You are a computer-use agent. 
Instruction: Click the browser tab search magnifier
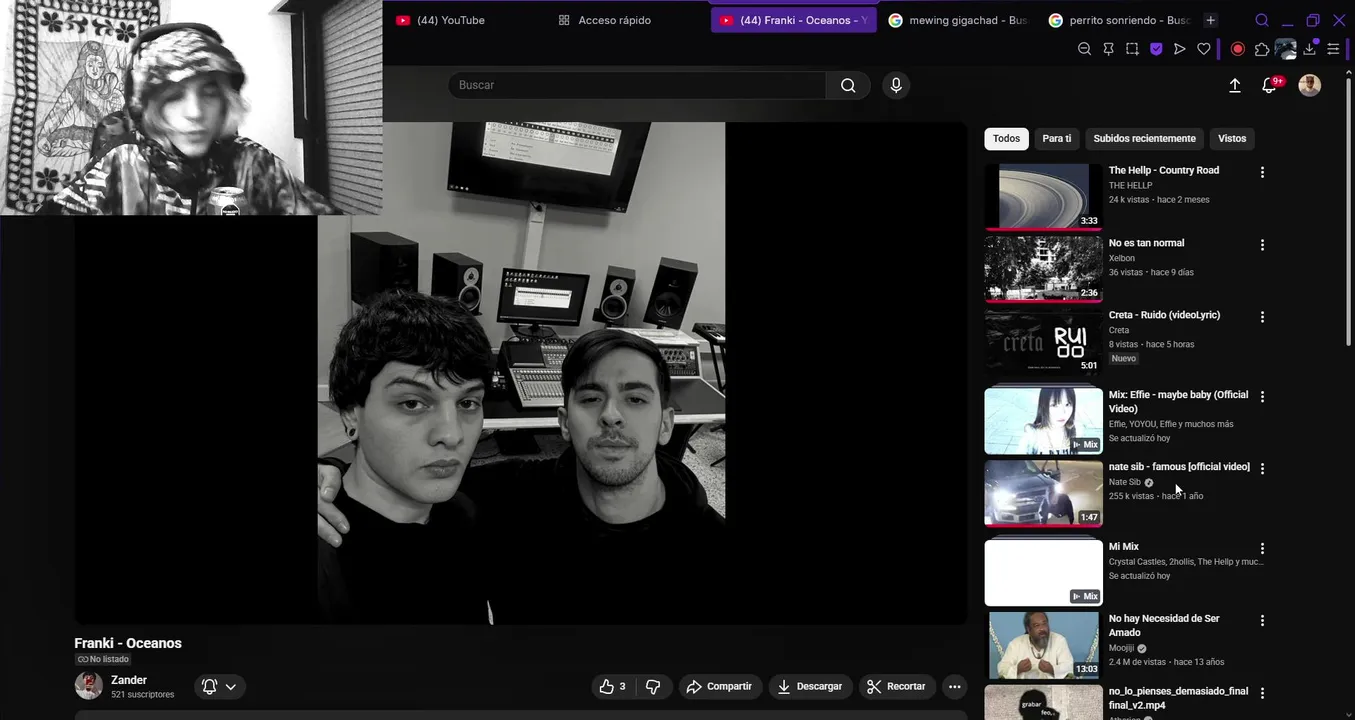[1262, 20]
